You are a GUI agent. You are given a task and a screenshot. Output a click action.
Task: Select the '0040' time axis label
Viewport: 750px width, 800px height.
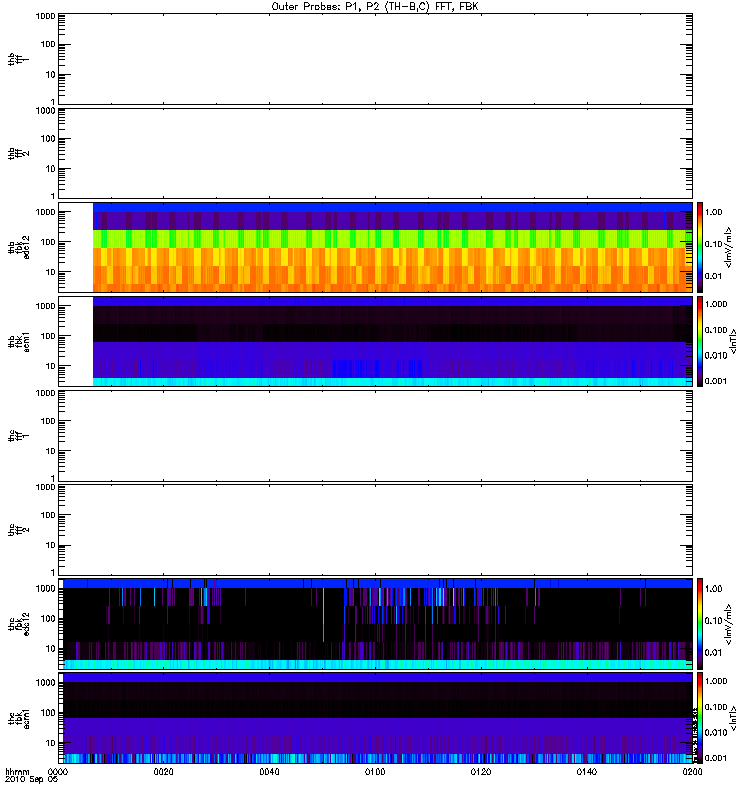click(269, 771)
